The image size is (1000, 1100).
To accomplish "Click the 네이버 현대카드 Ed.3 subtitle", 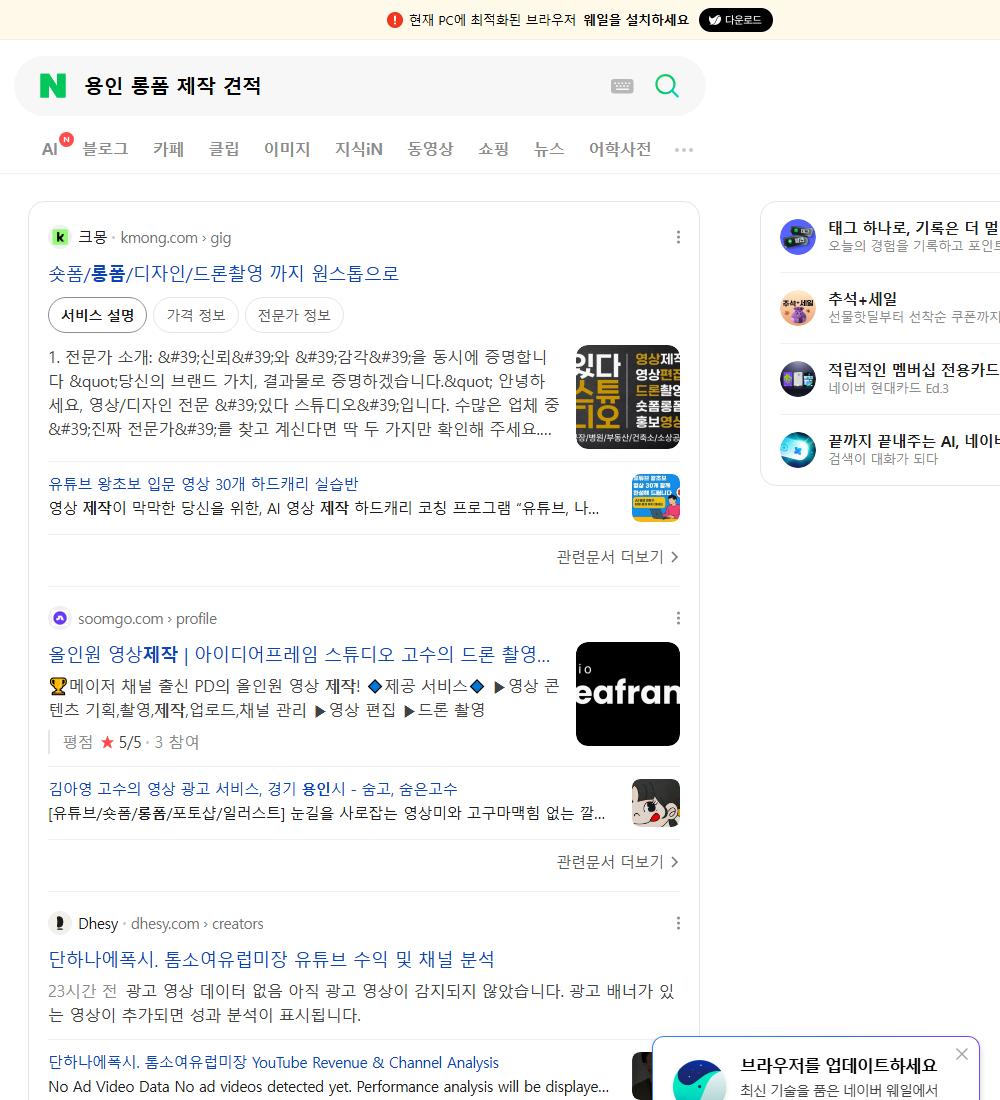I will tap(888, 388).
